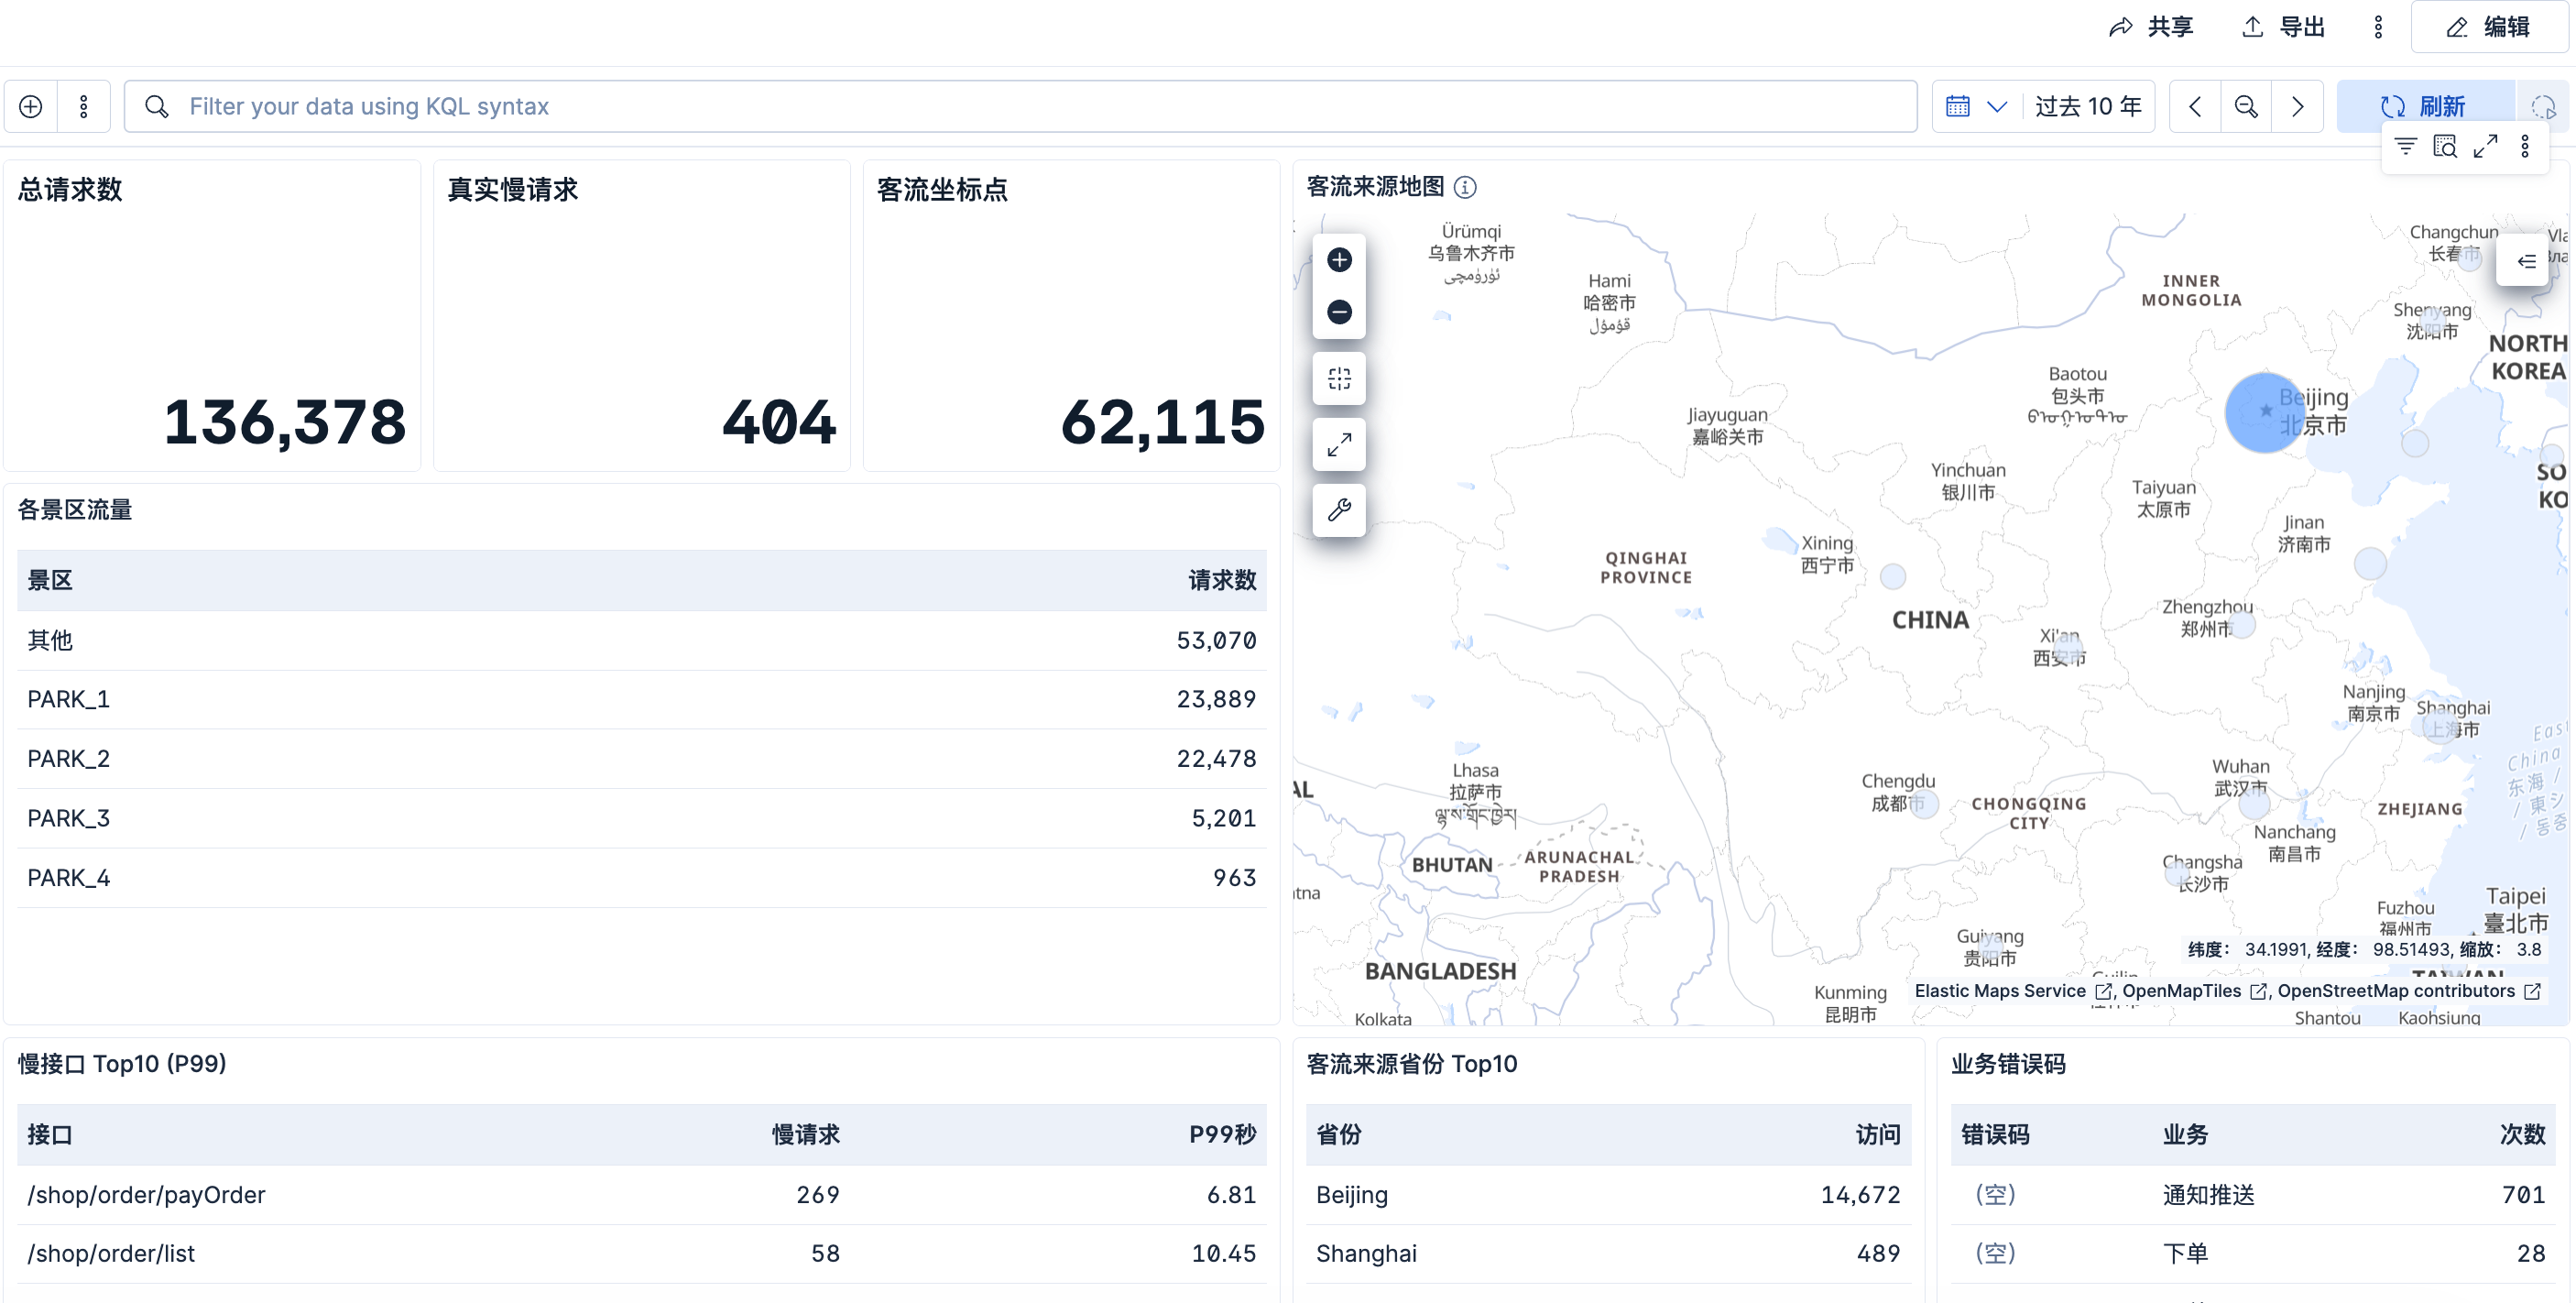Step back to previous time window

2195,106
